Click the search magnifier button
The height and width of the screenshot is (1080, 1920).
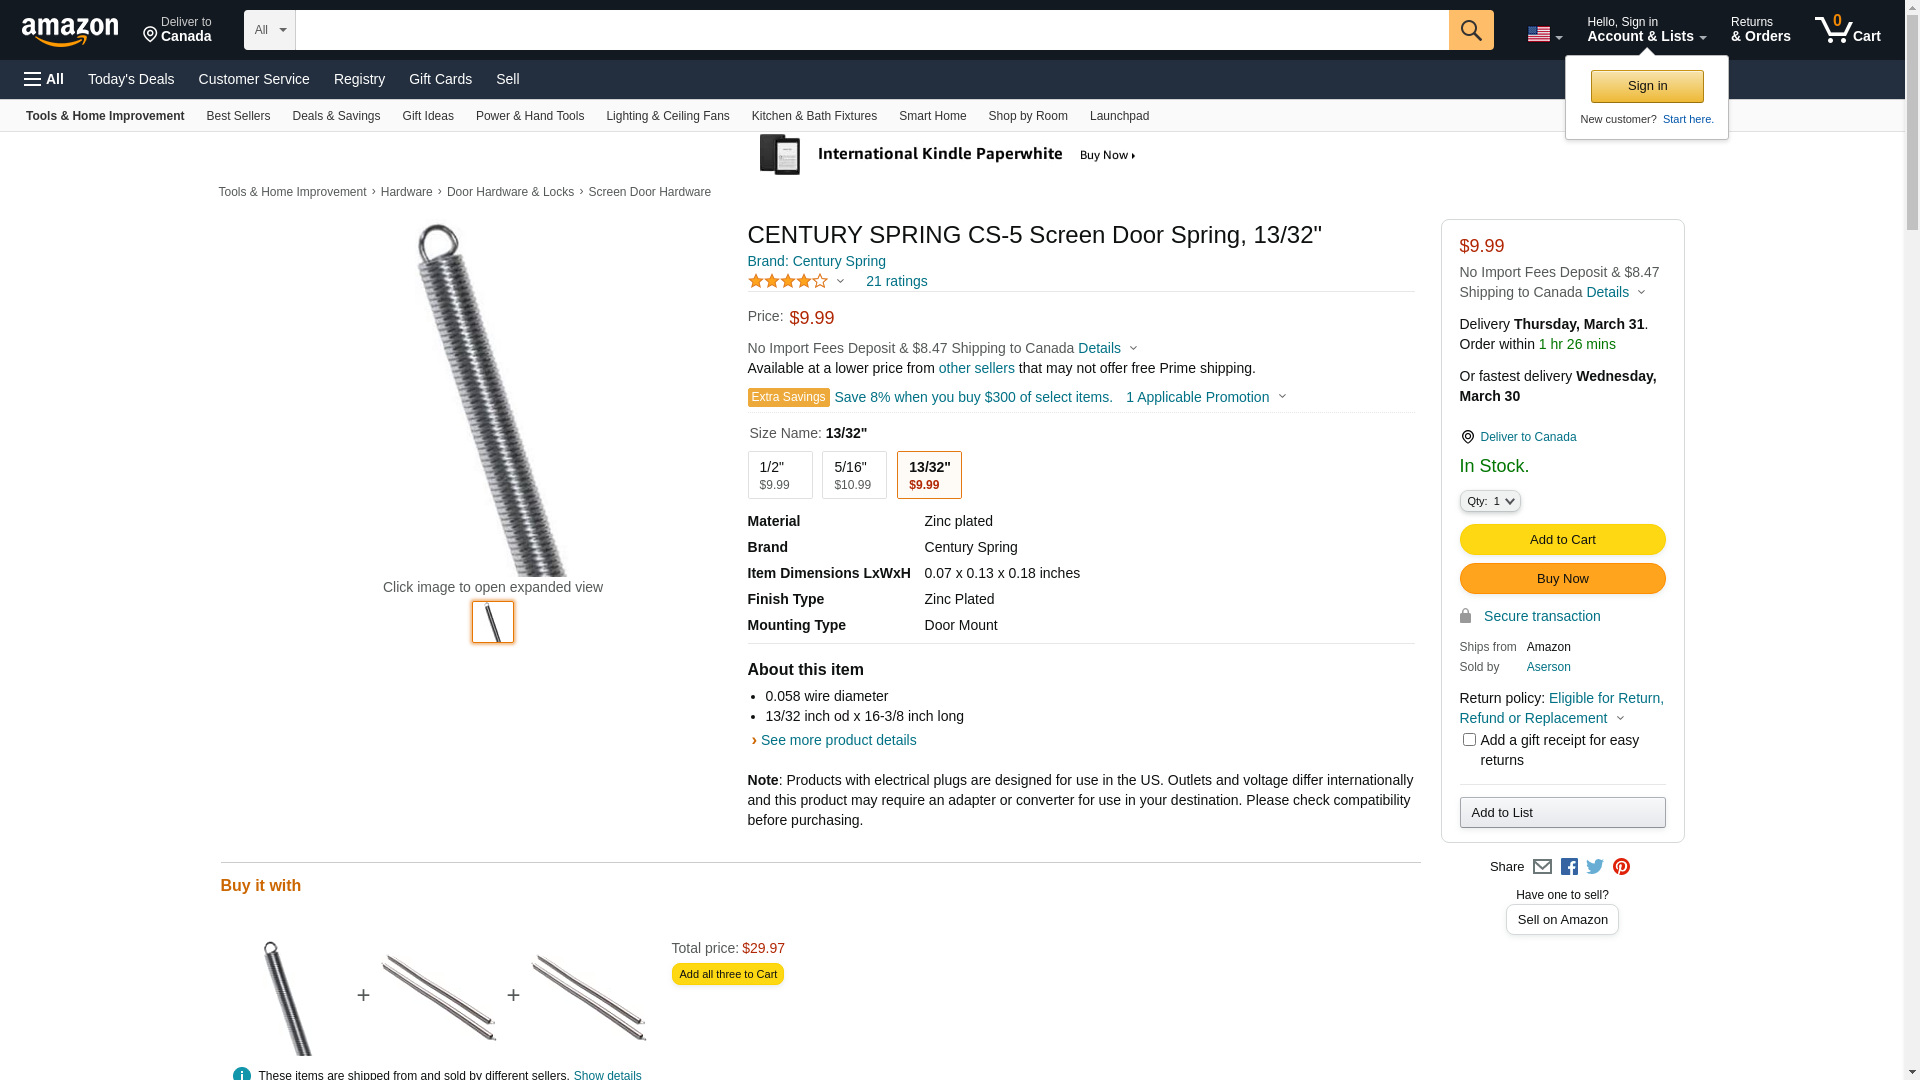(1471, 30)
